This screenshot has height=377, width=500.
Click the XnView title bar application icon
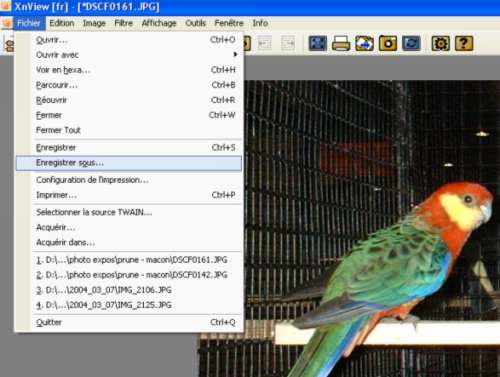coord(6,6)
